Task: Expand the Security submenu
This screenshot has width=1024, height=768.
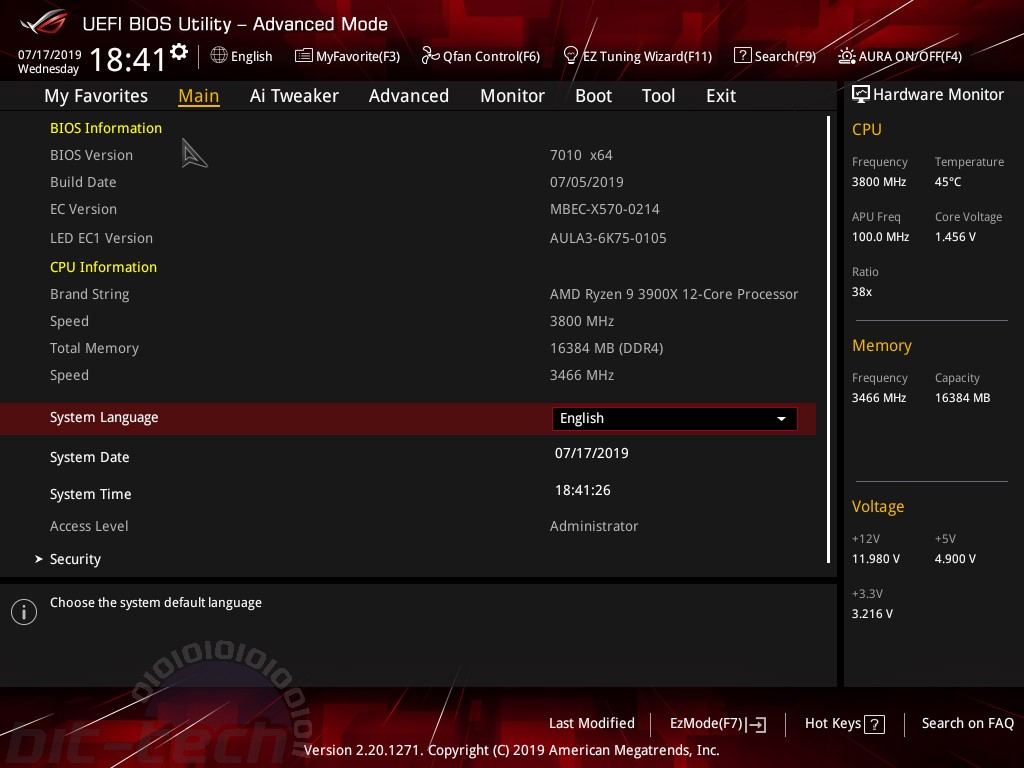Action: pos(75,559)
